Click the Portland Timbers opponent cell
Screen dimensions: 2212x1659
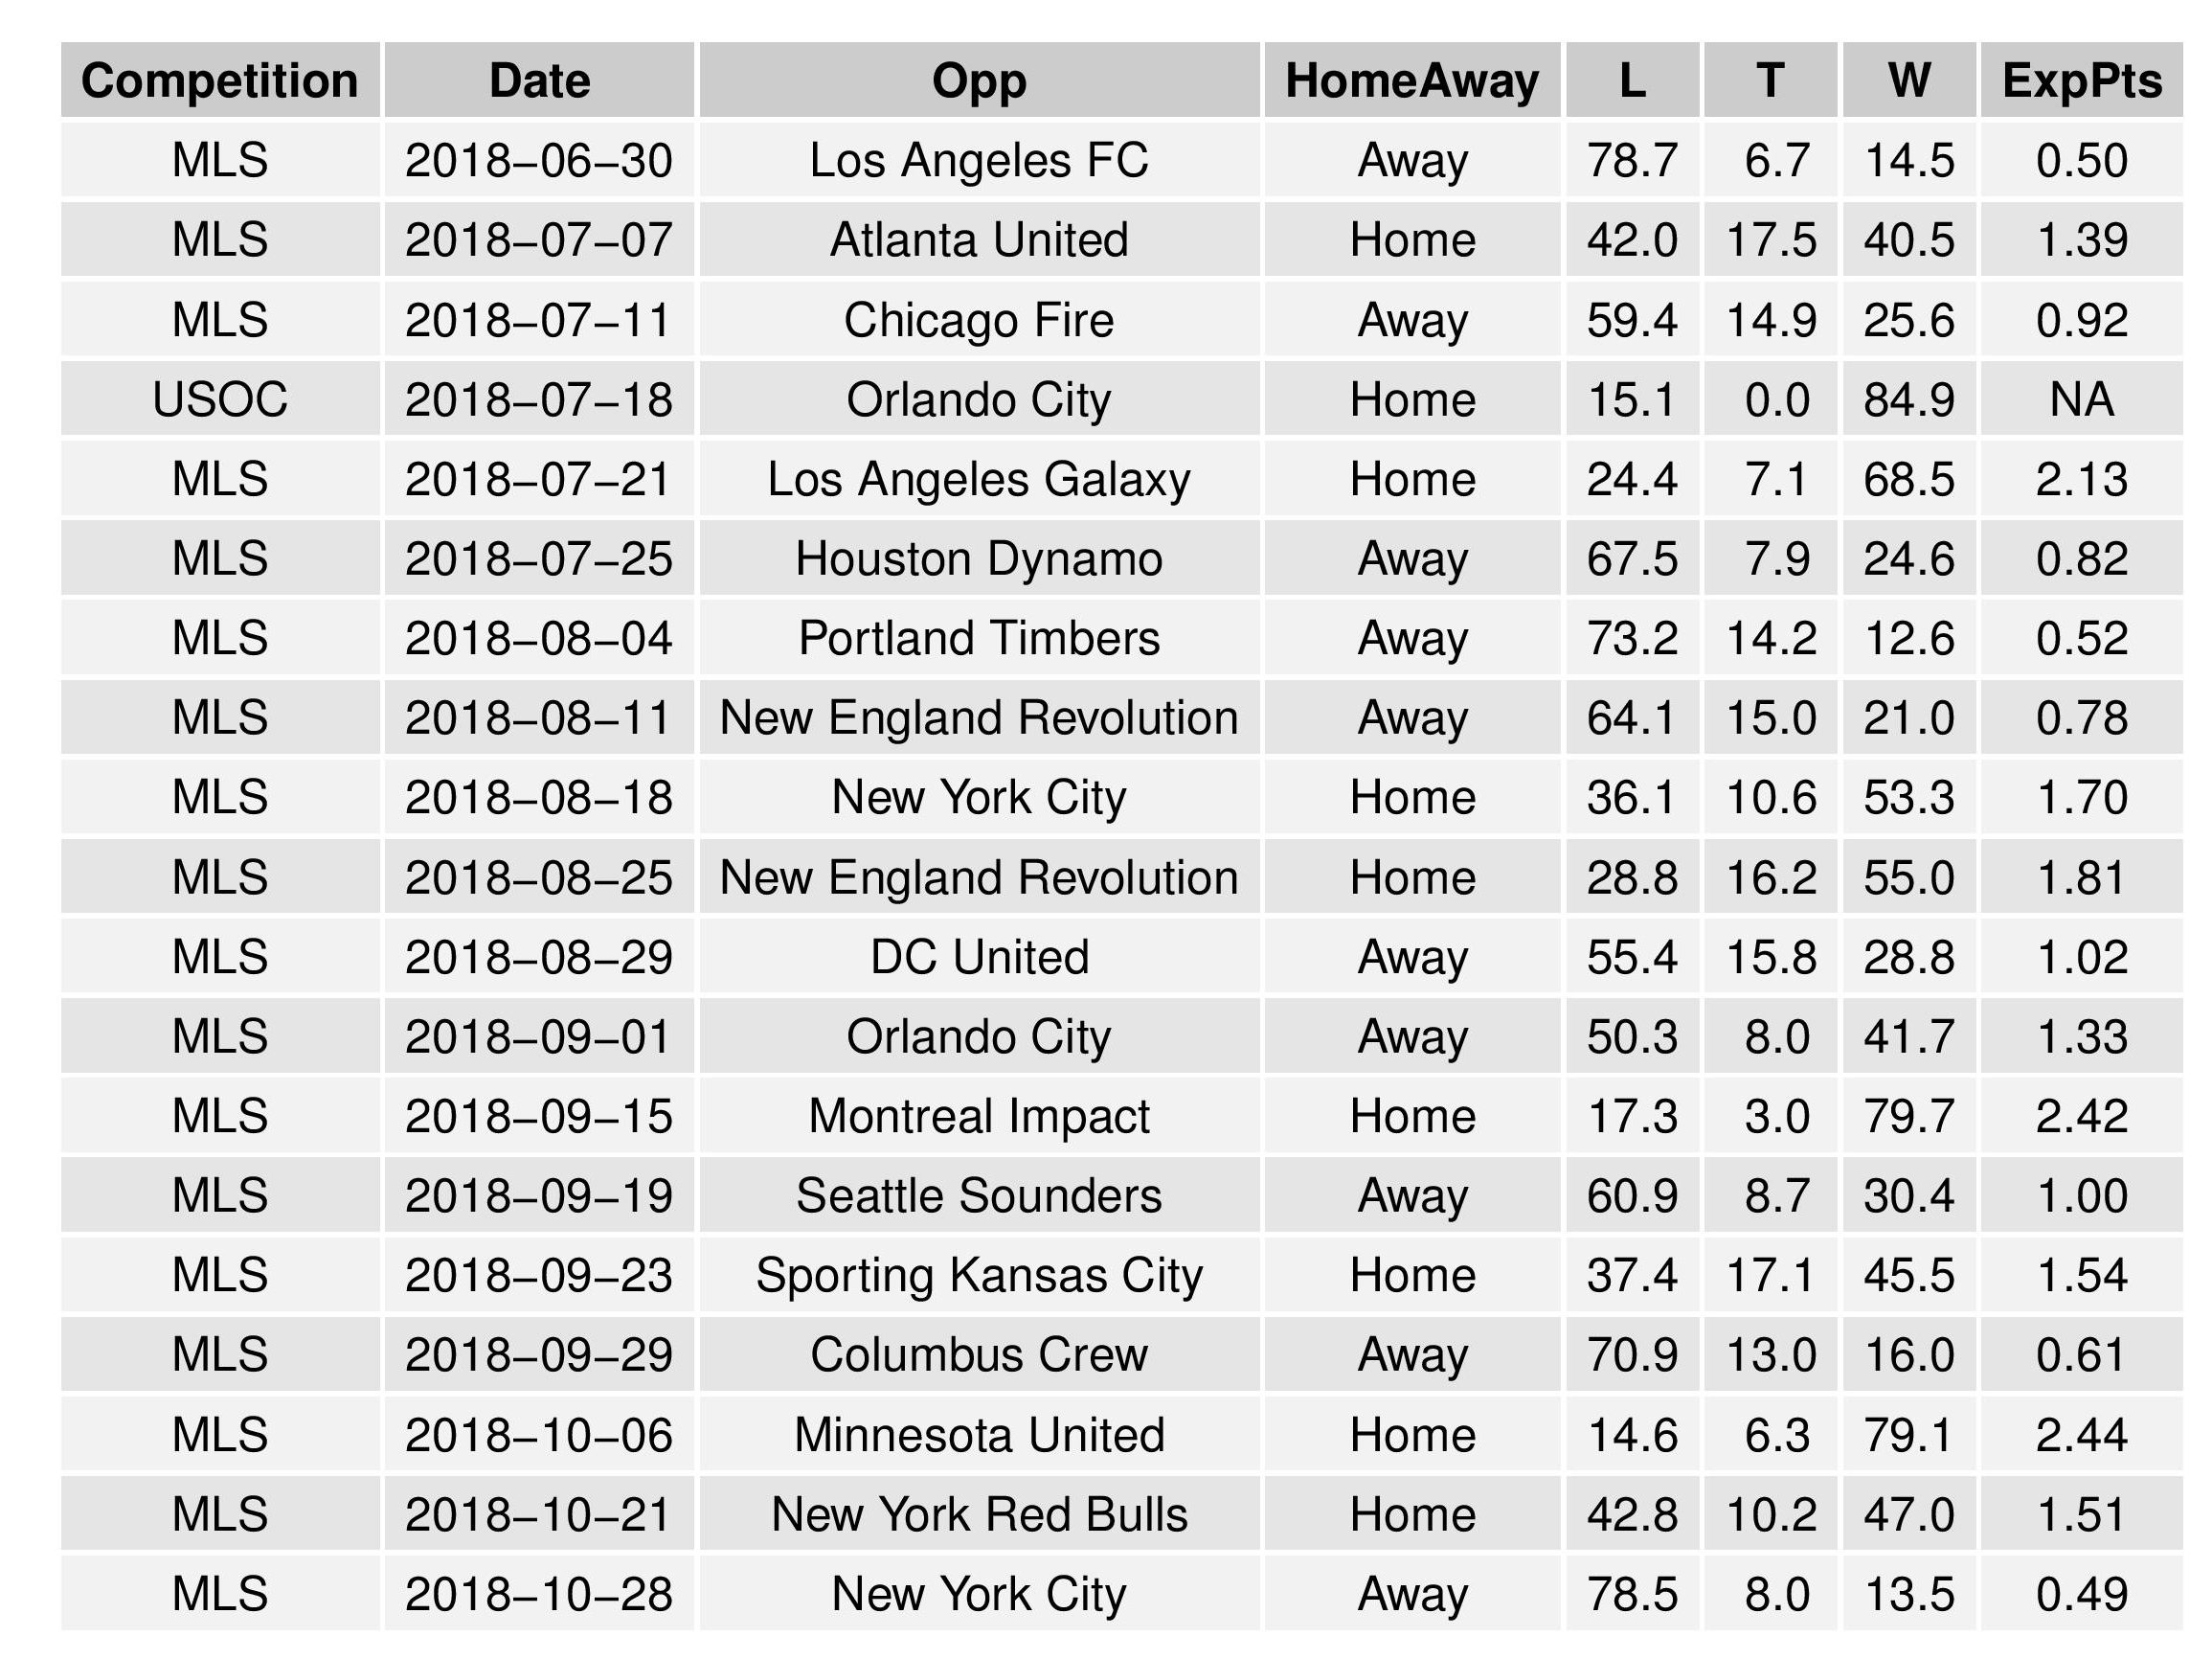tap(979, 638)
